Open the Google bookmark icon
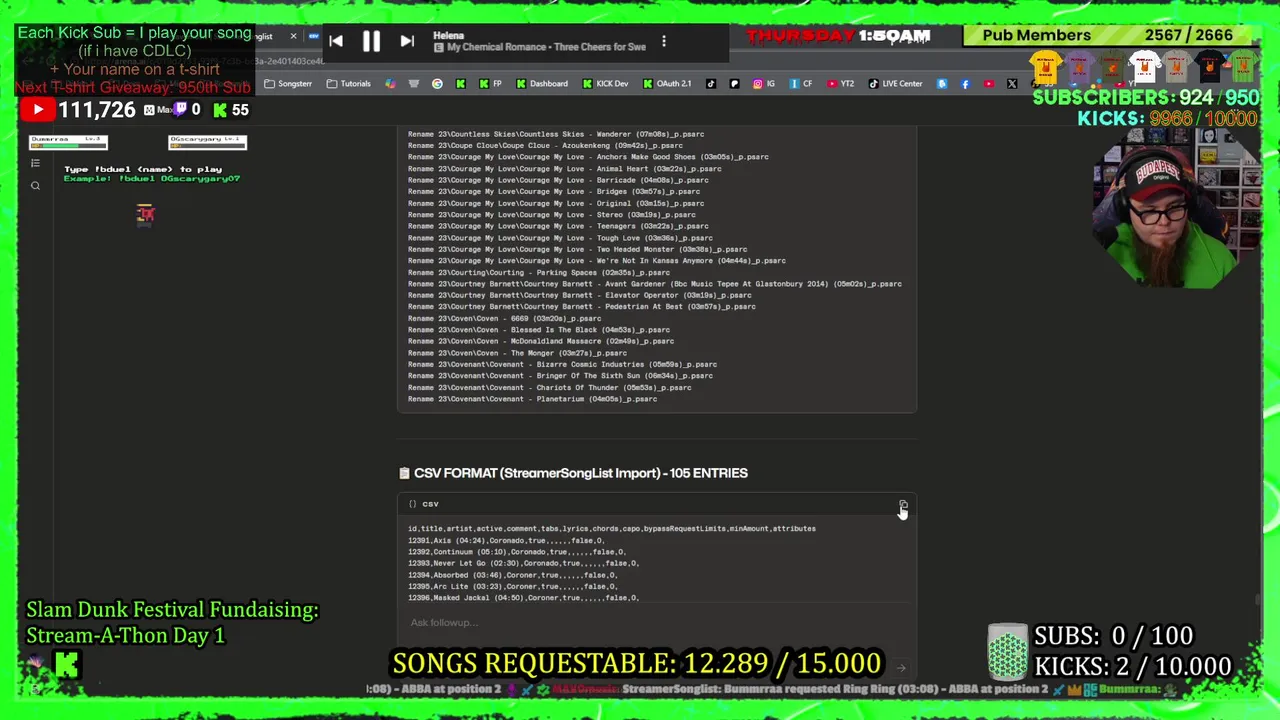This screenshot has width=1280, height=720. 437,84
